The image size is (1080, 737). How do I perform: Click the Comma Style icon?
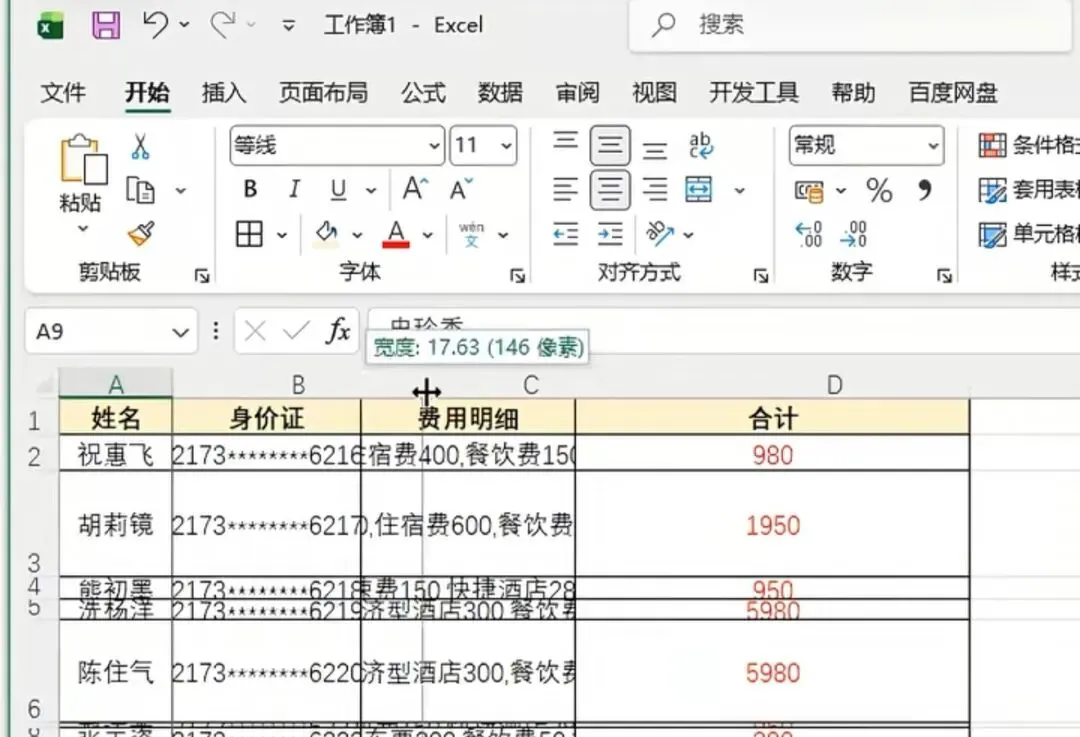tap(925, 189)
